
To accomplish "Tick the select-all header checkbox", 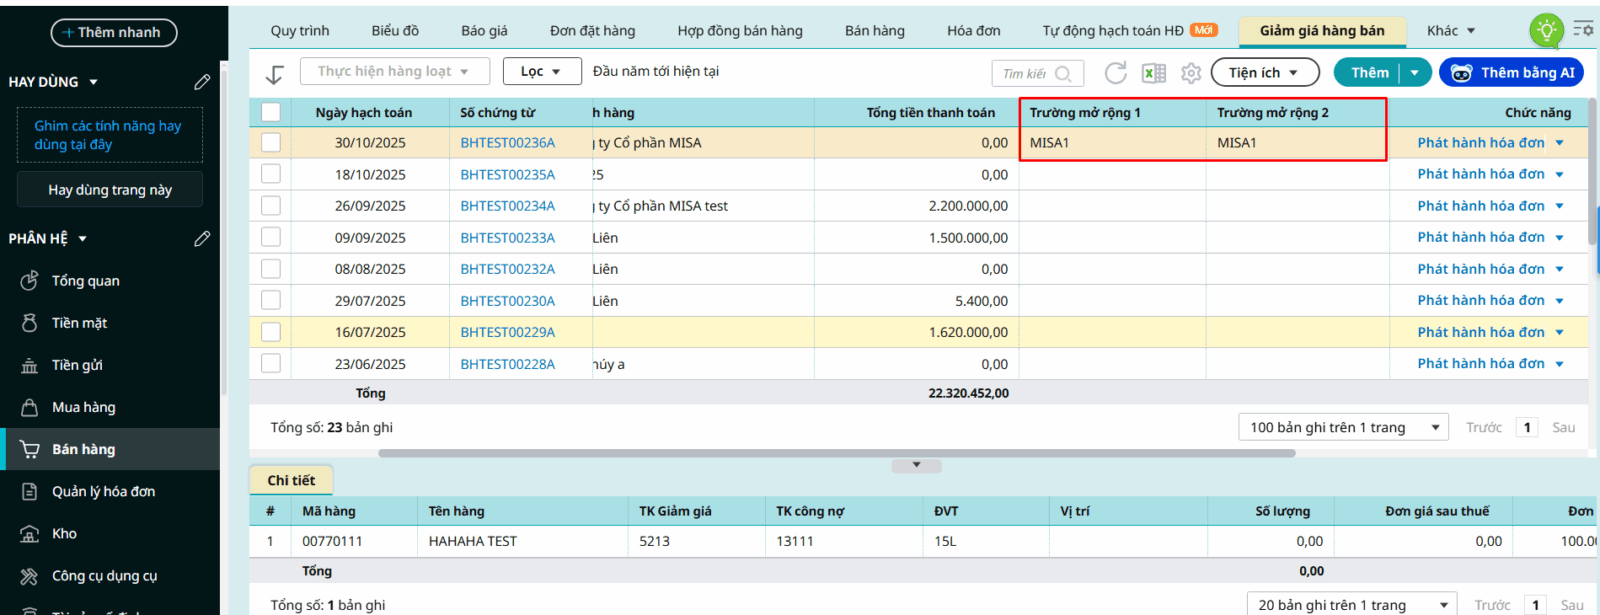I will pyautogui.click(x=271, y=112).
